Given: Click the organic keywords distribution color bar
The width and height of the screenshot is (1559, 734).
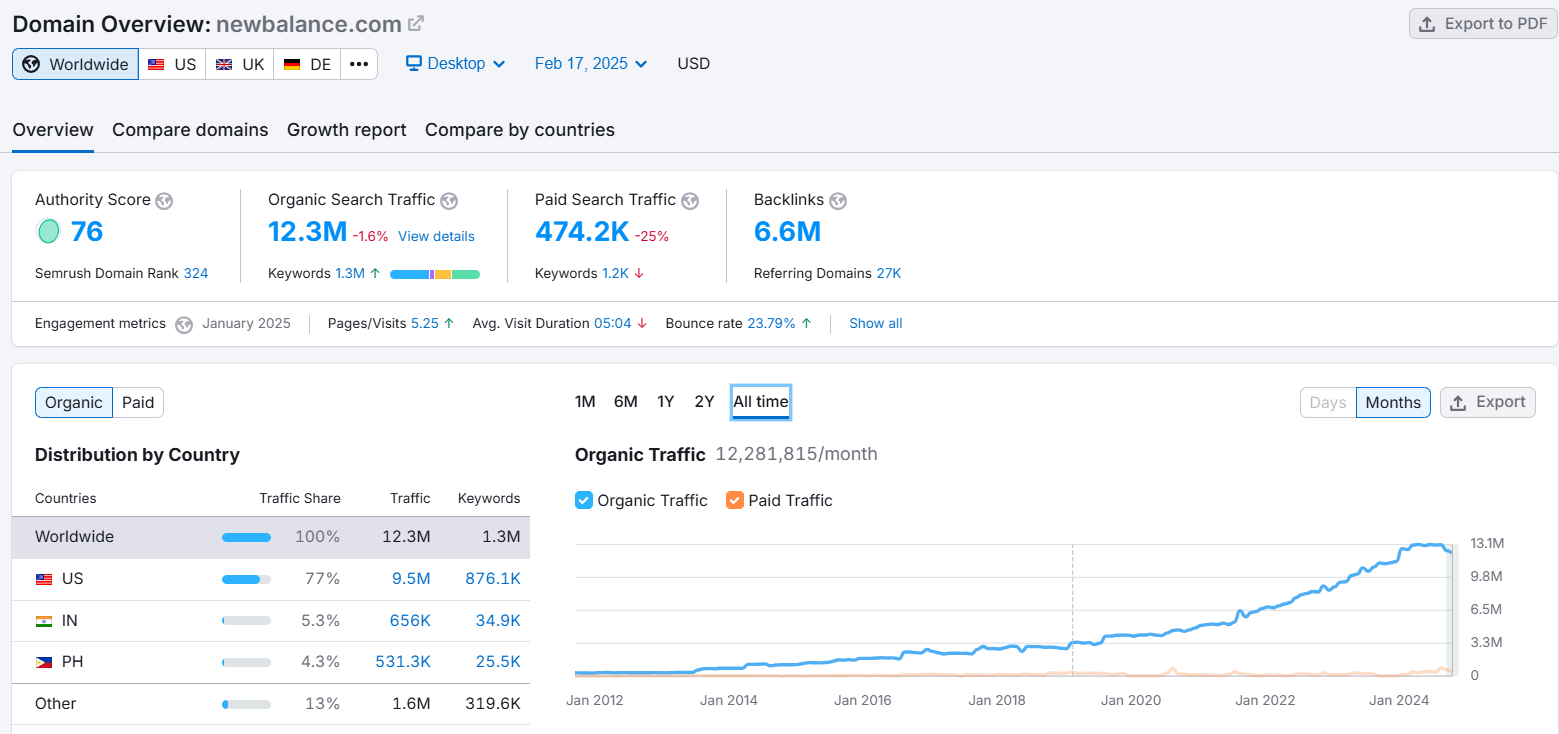Looking at the screenshot, I should [x=435, y=274].
